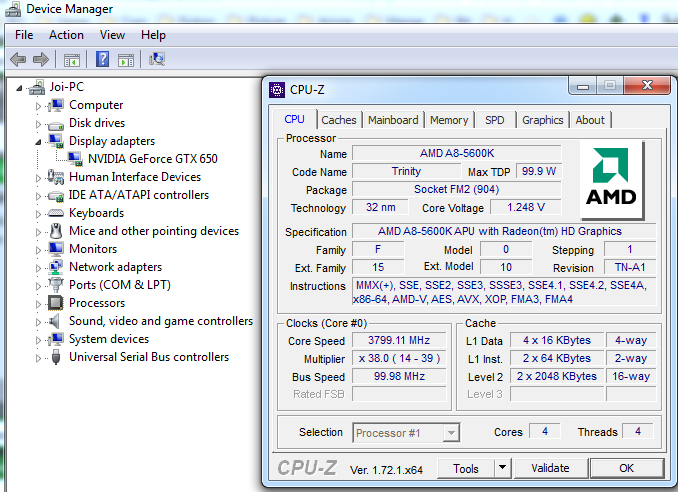Click the Computer category icon in tree
Image resolution: width=678 pixels, height=492 pixels.
click(56, 105)
